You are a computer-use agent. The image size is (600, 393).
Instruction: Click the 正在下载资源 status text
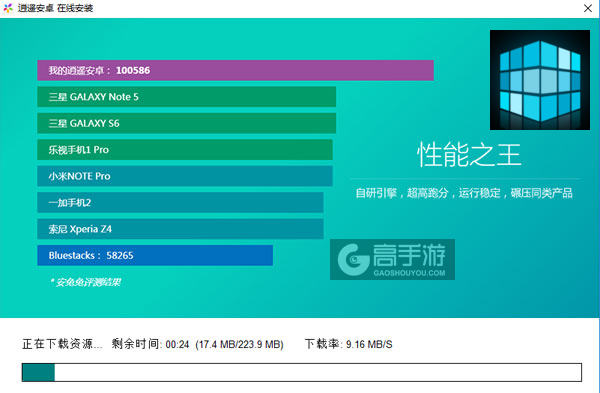tap(62, 344)
